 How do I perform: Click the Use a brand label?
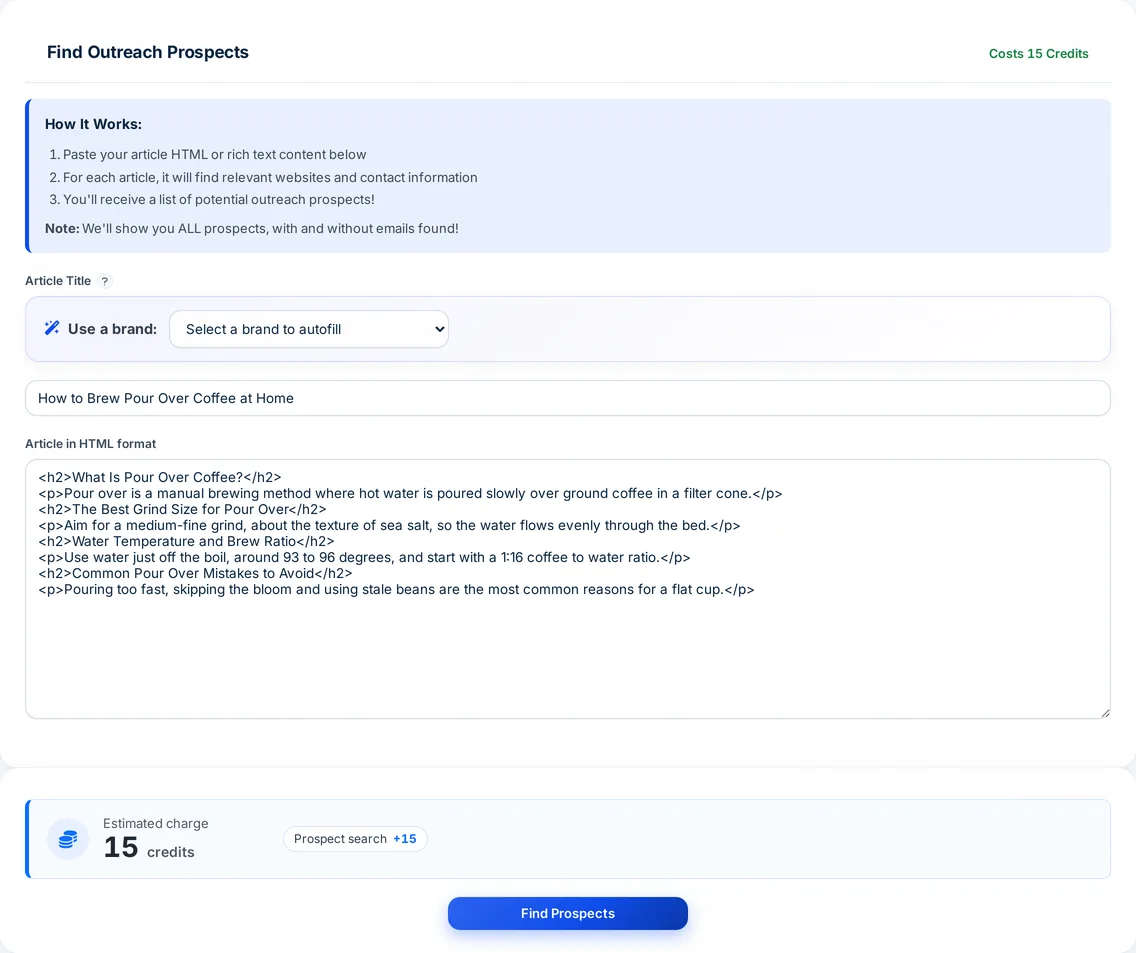(x=112, y=329)
